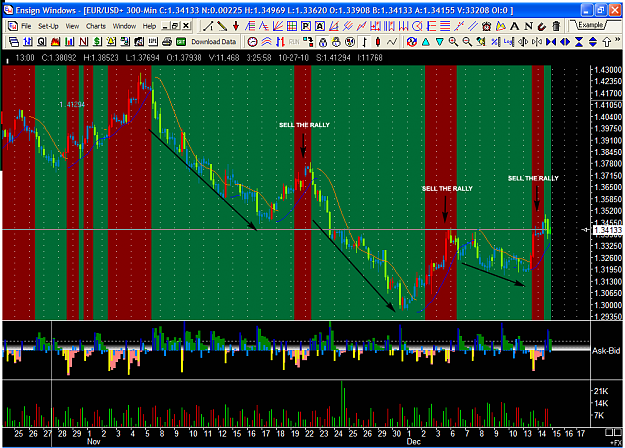Click the boxed A tool icon

pyautogui.click(x=320, y=27)
